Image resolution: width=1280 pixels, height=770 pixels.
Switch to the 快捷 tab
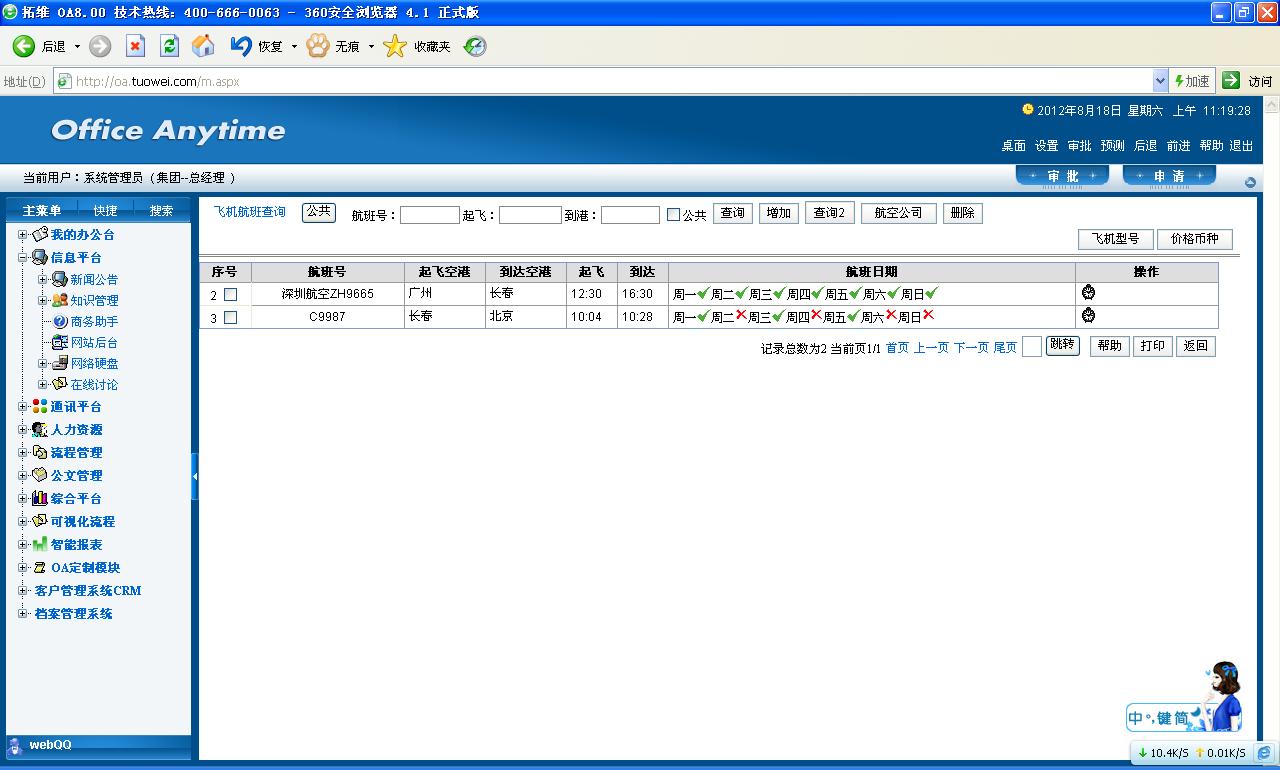pos(105,210)
